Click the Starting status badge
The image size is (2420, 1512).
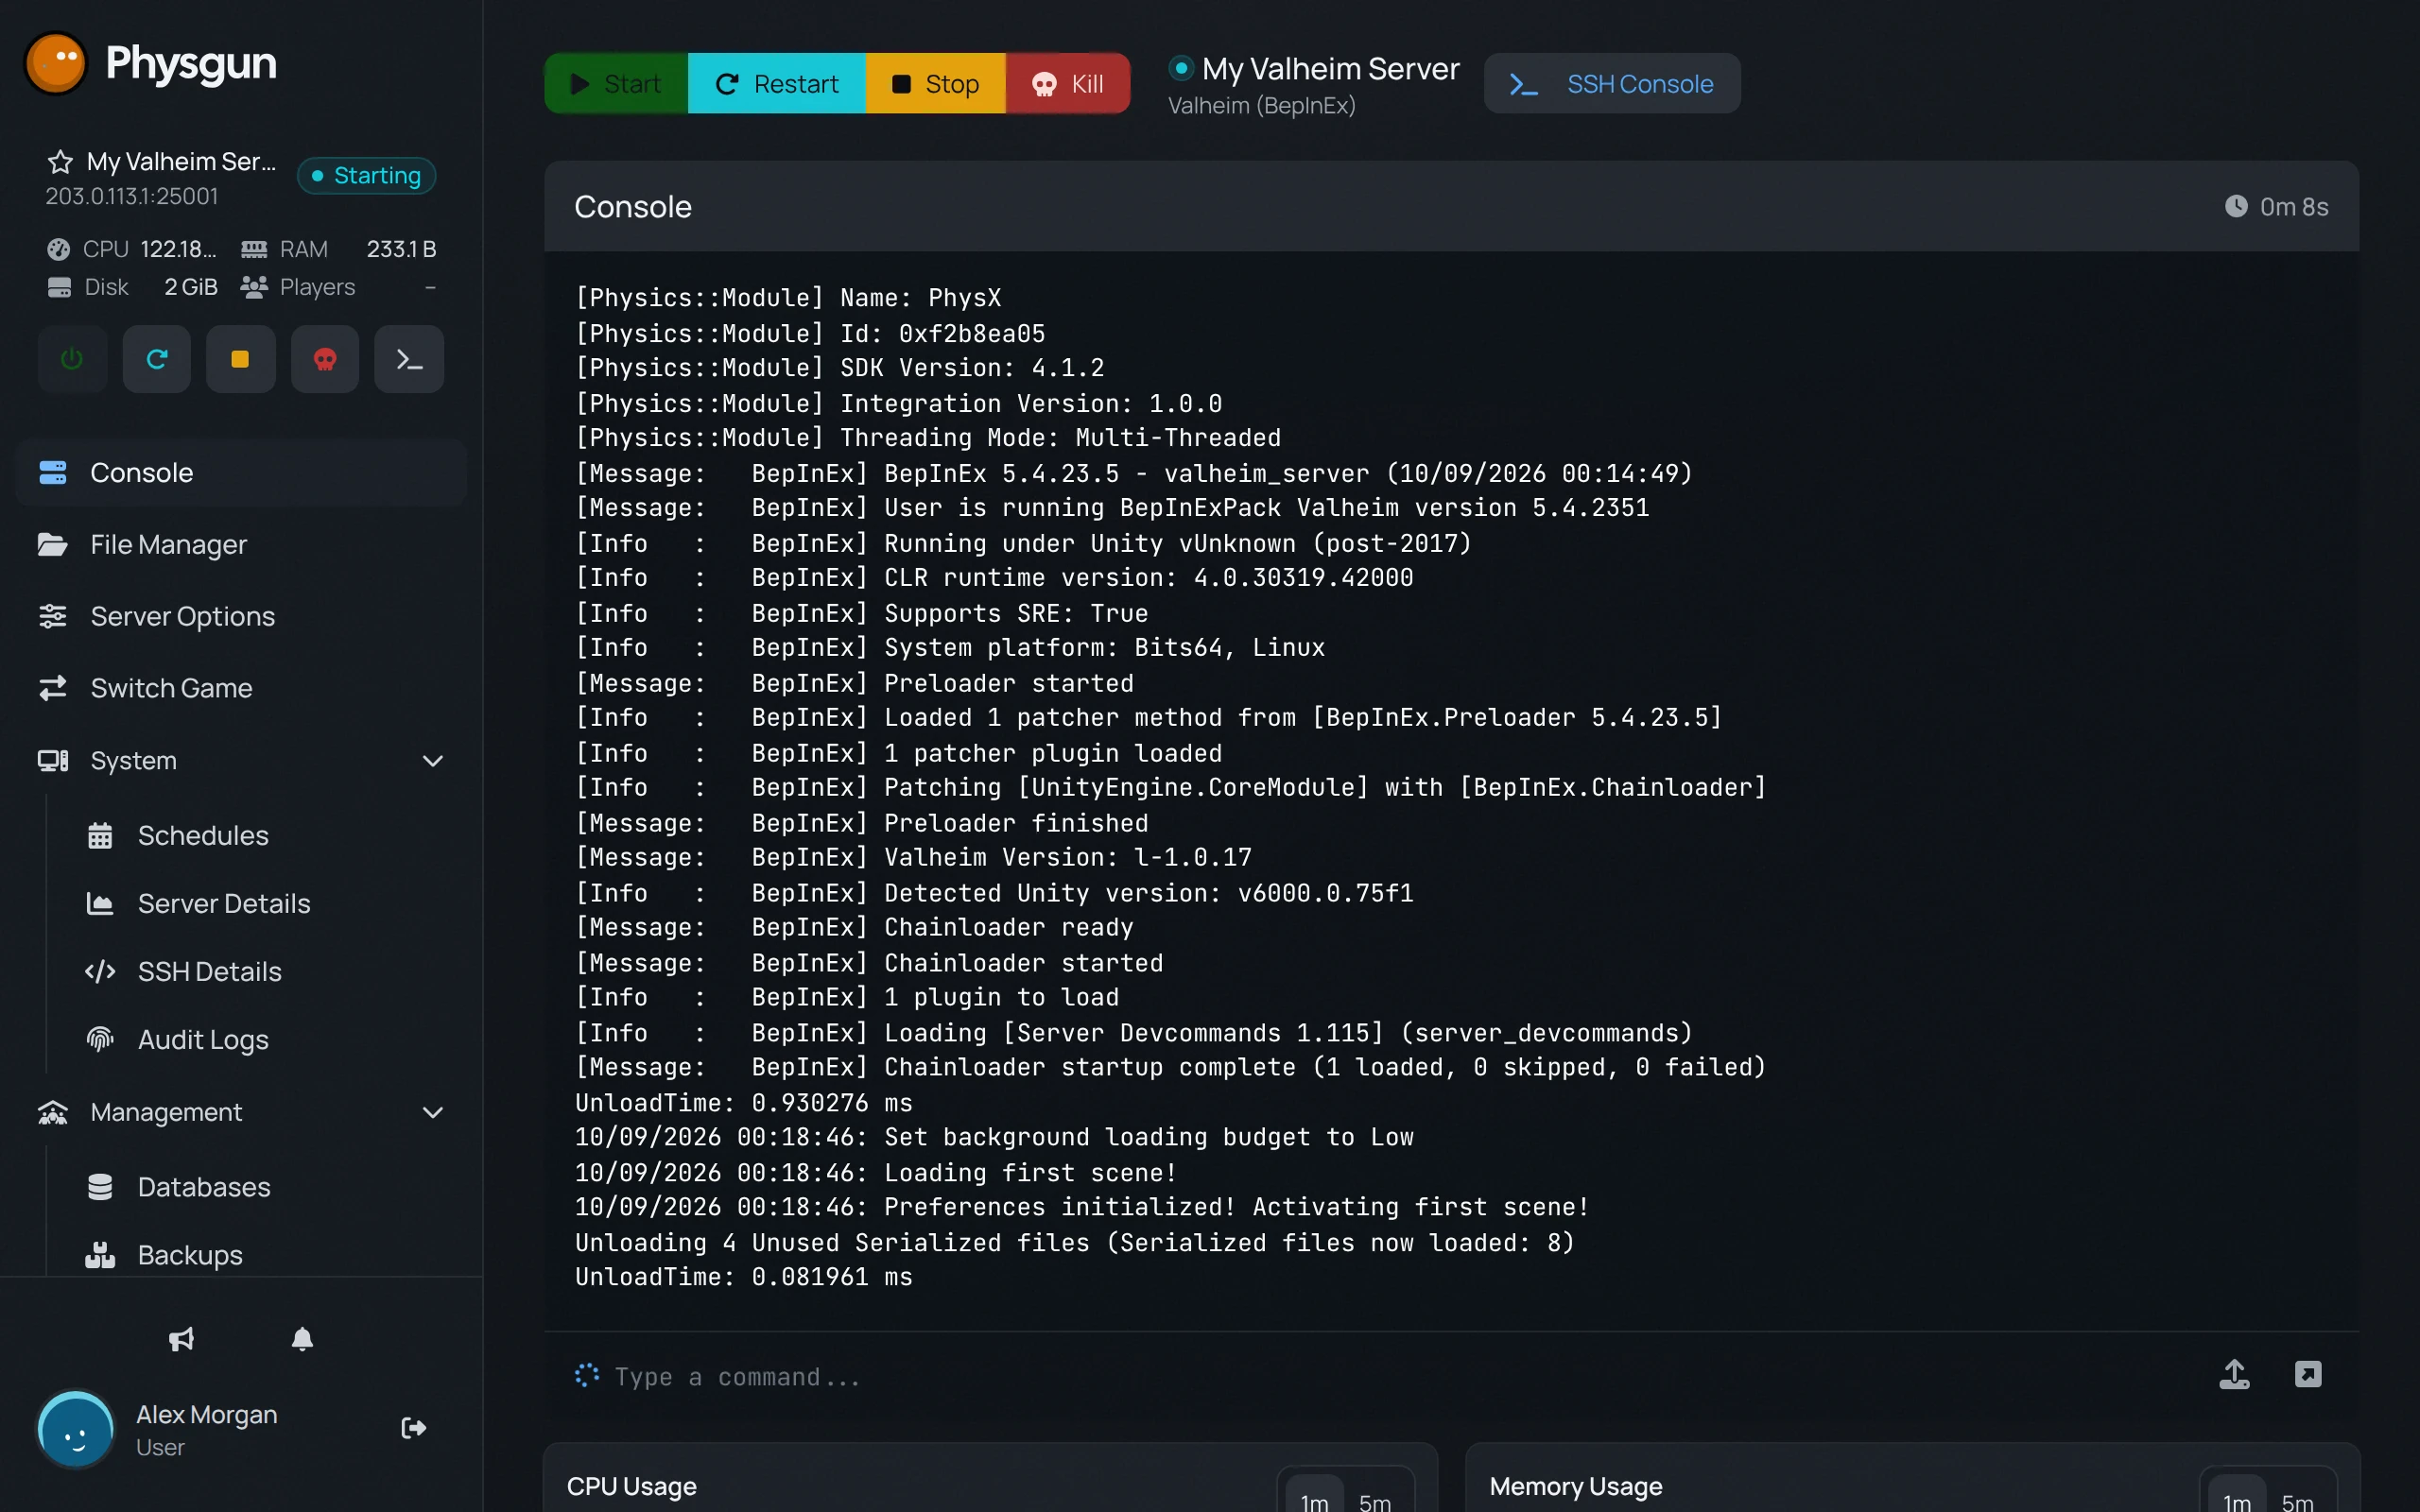(x=367, y=176)
